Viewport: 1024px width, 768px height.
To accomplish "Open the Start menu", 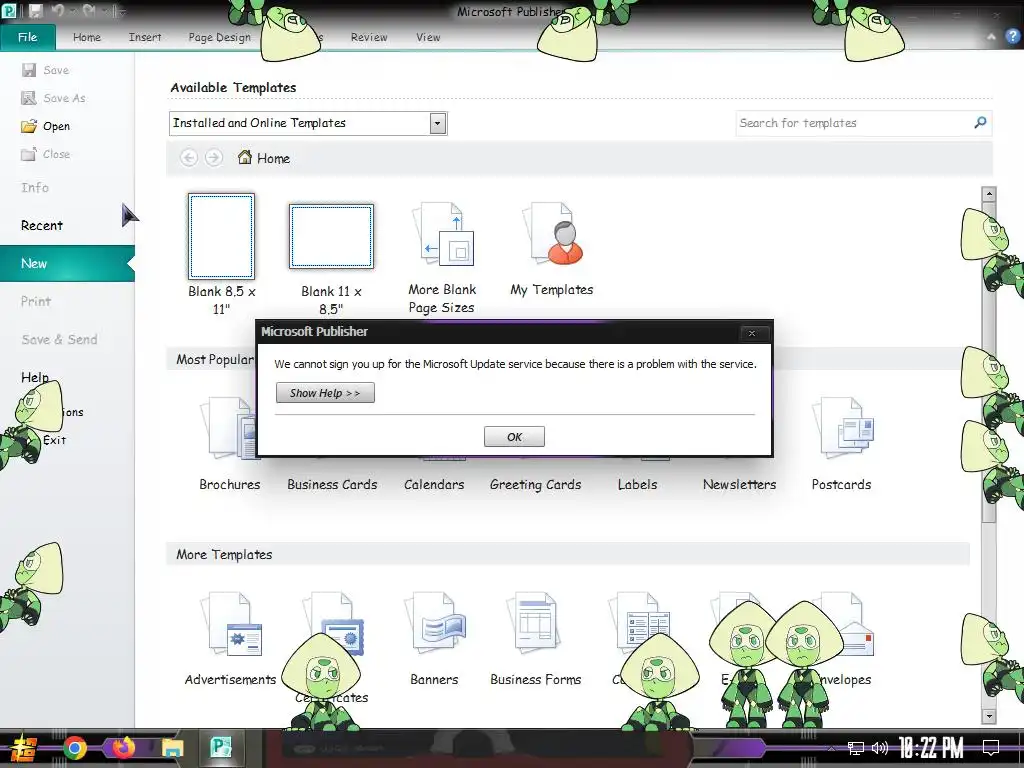I will click(x=24, y=748).
